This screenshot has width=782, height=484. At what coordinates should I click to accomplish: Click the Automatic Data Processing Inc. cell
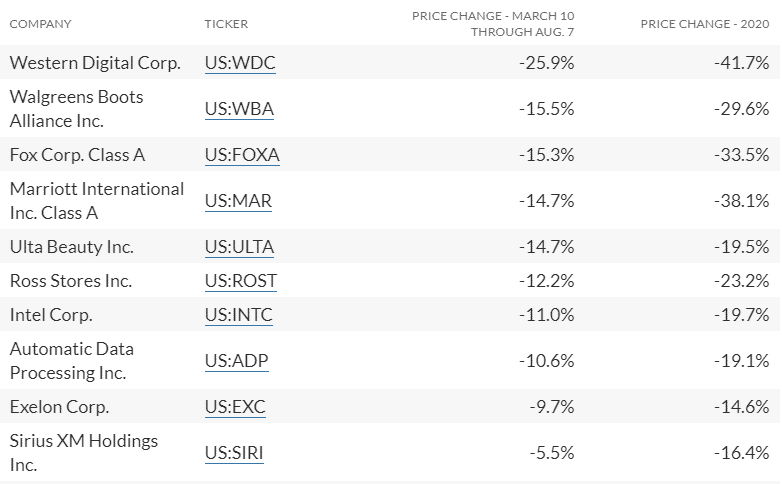click(x=71, y=361)
